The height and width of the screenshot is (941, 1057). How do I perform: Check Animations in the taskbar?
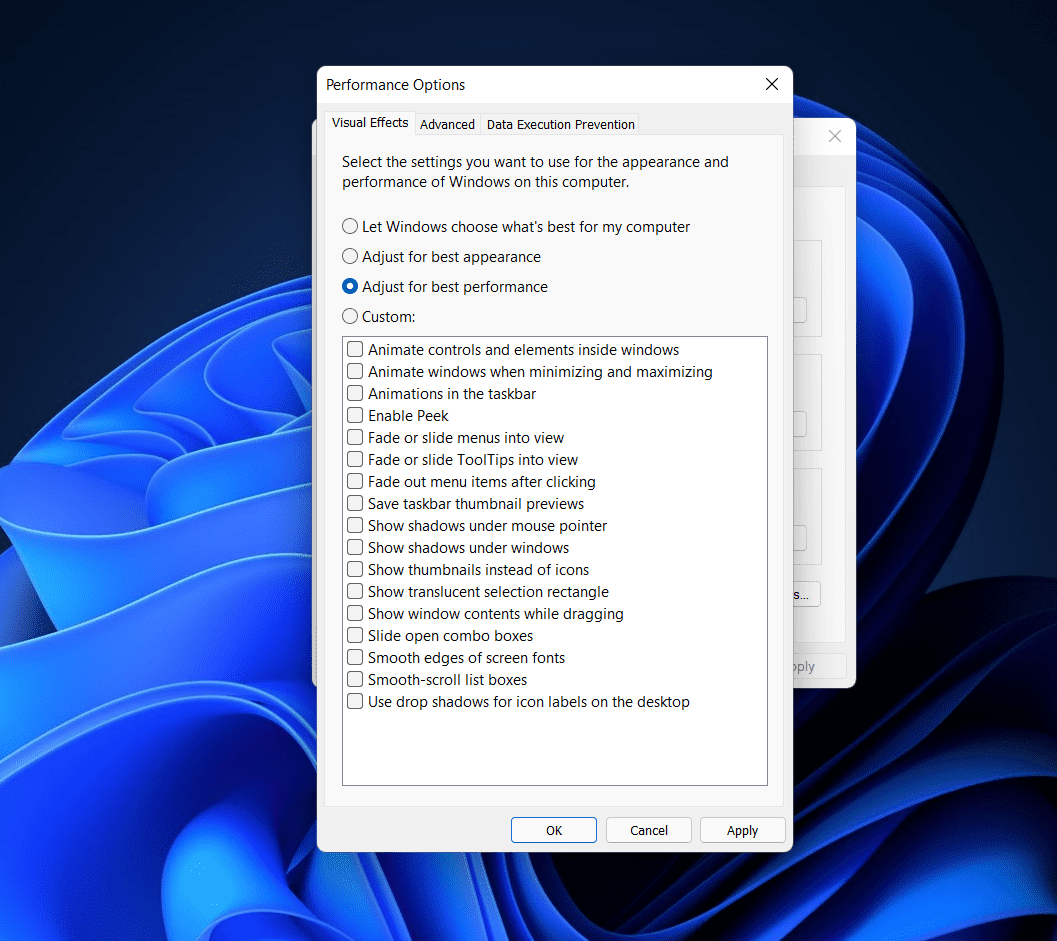[x=355, y=394]
